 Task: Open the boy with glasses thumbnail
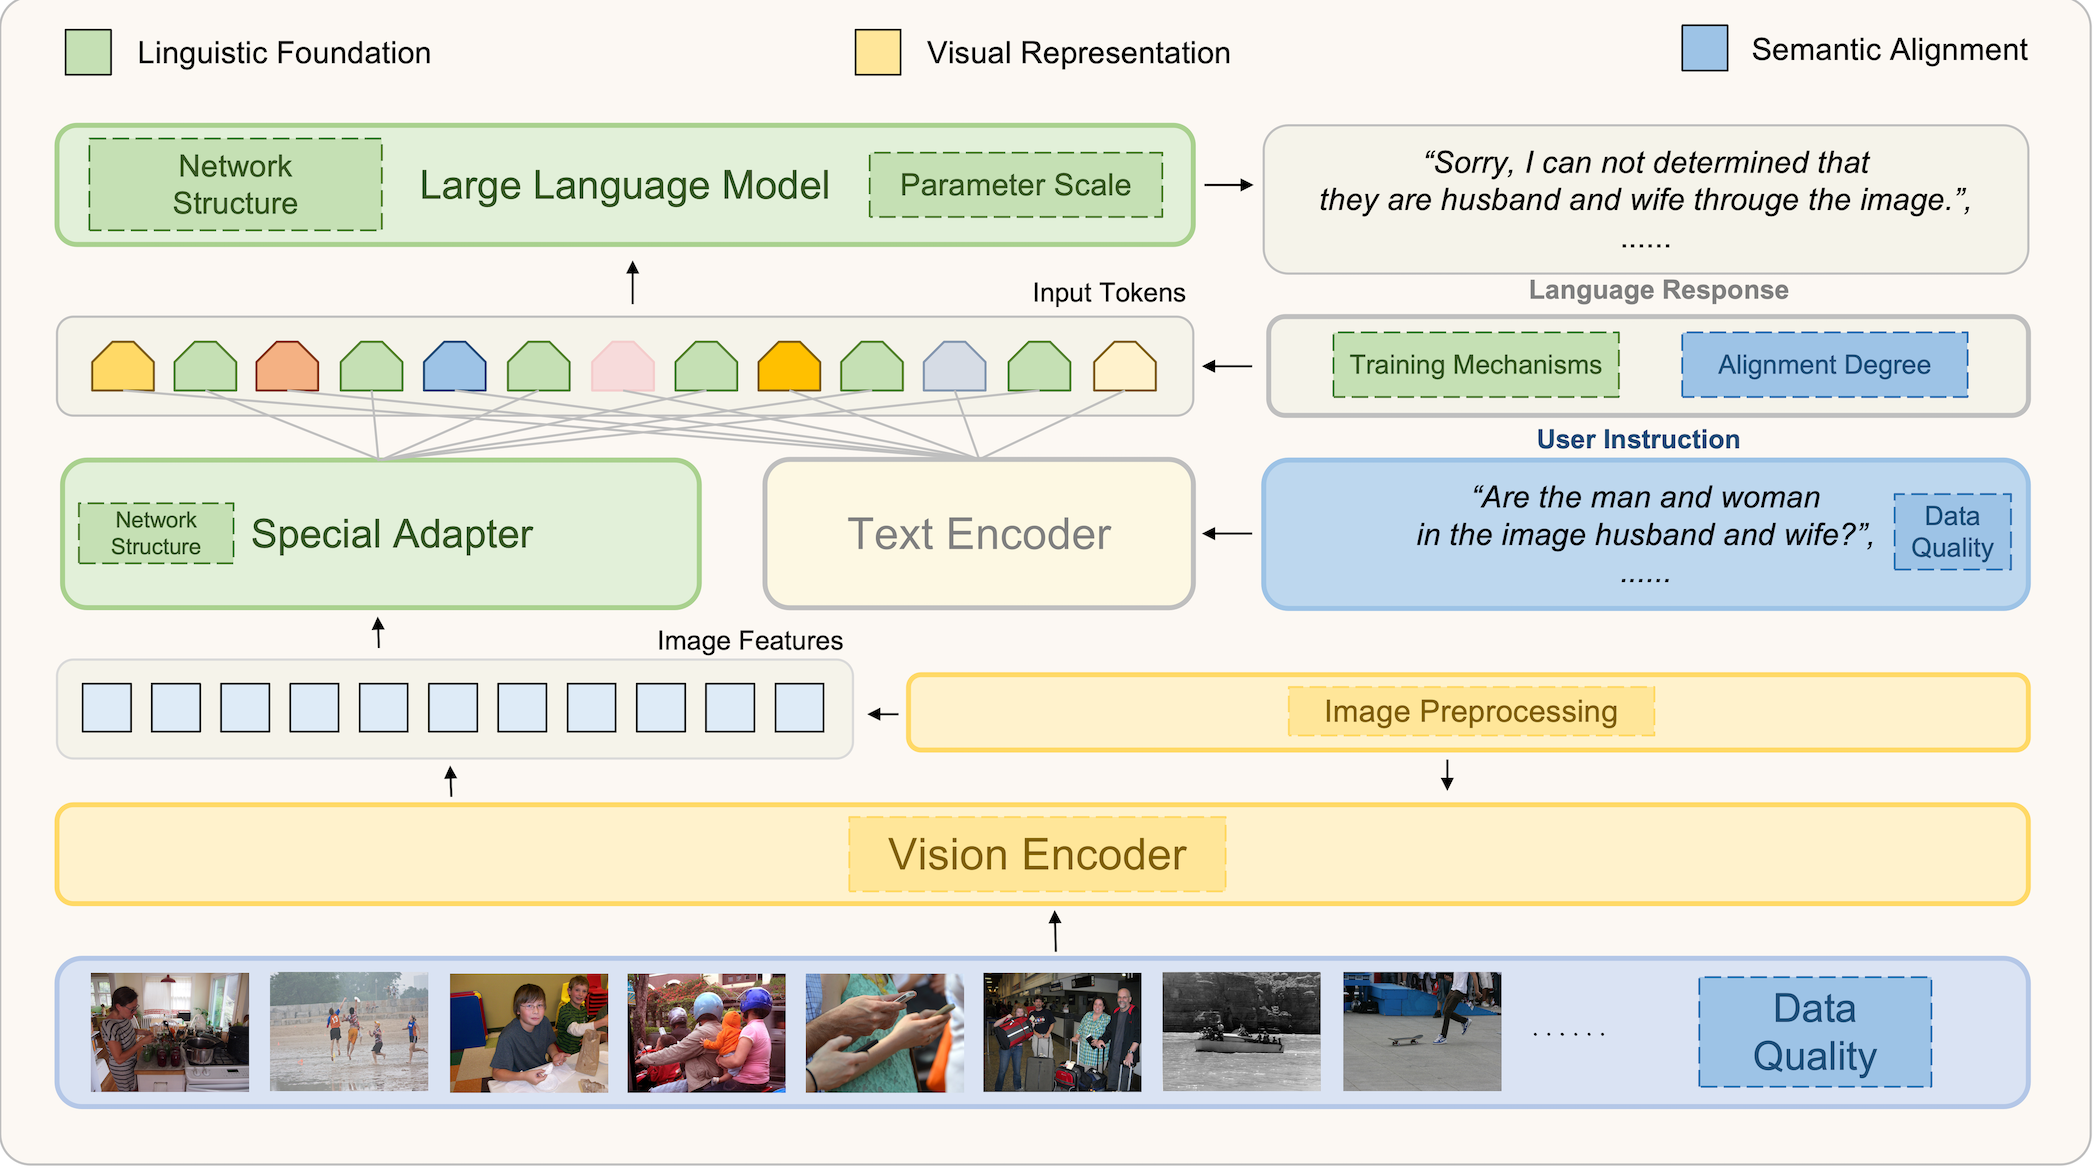pos(529,1032)
